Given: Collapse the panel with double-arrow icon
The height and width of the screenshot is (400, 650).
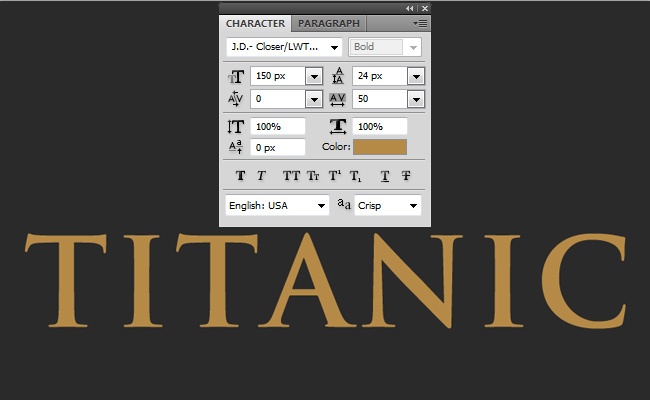Looking at the screenshot, I should [410, 8].
